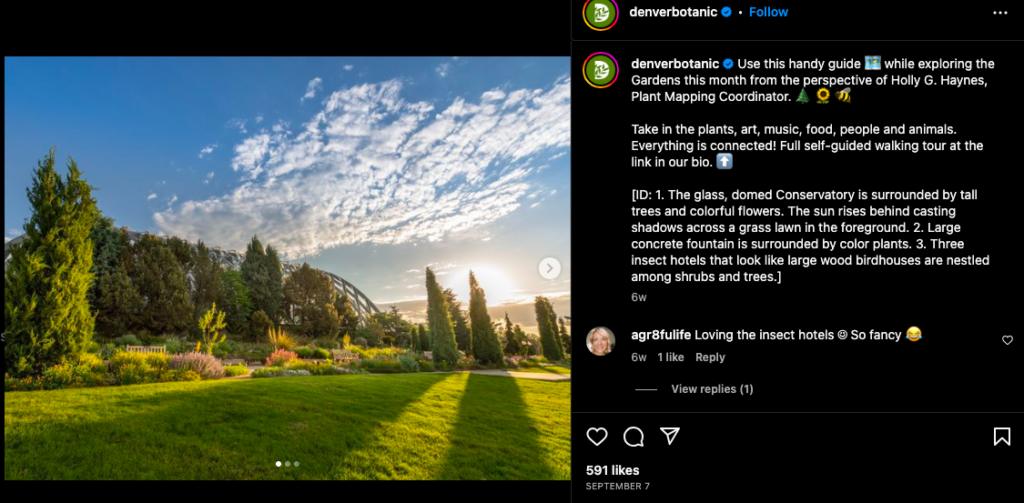This screenshot has height=503, width=1024.
Task: View who liked via 591 likes
Action: click(612, 470)
